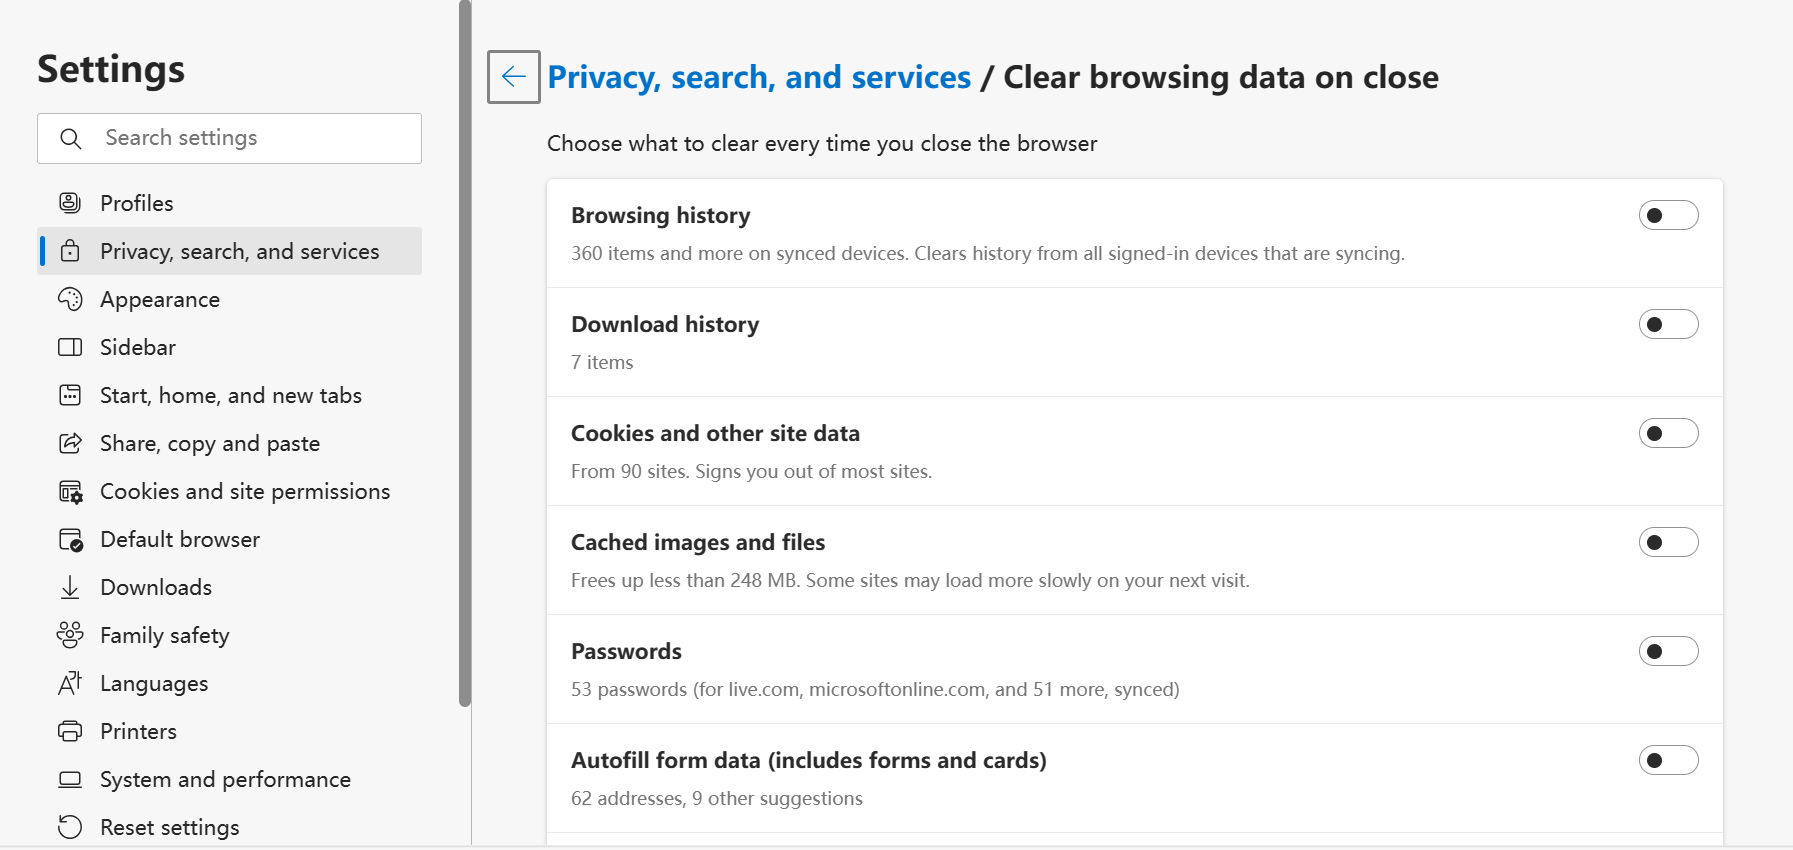
Task: Click the Profiles icon in the sidebar
Action: click(69, 203)
